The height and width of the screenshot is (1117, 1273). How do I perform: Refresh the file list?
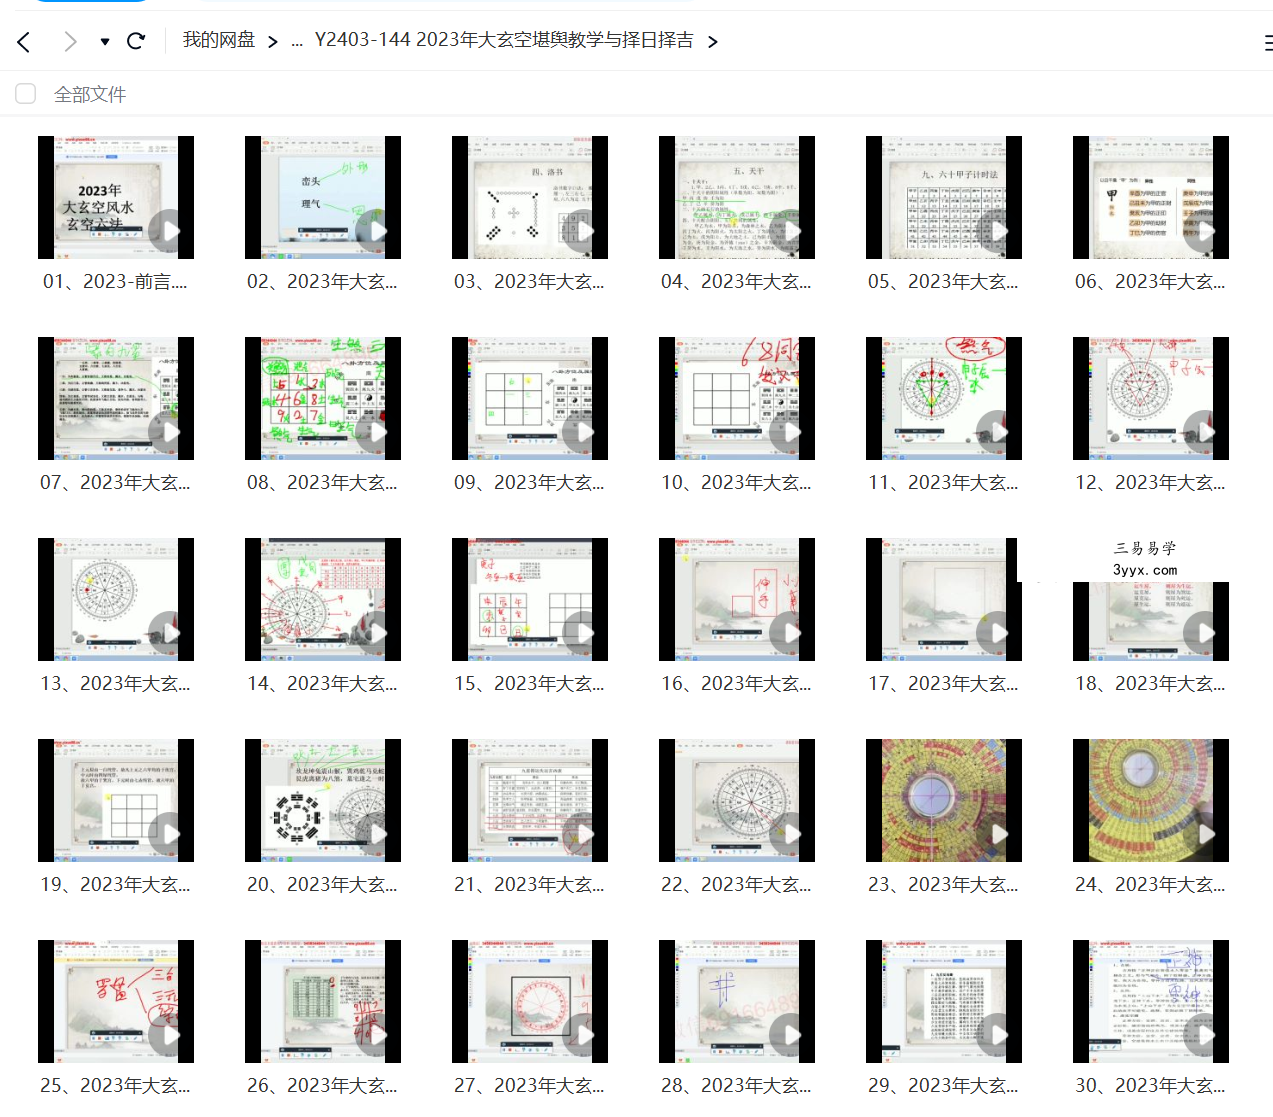pos(136,41)
